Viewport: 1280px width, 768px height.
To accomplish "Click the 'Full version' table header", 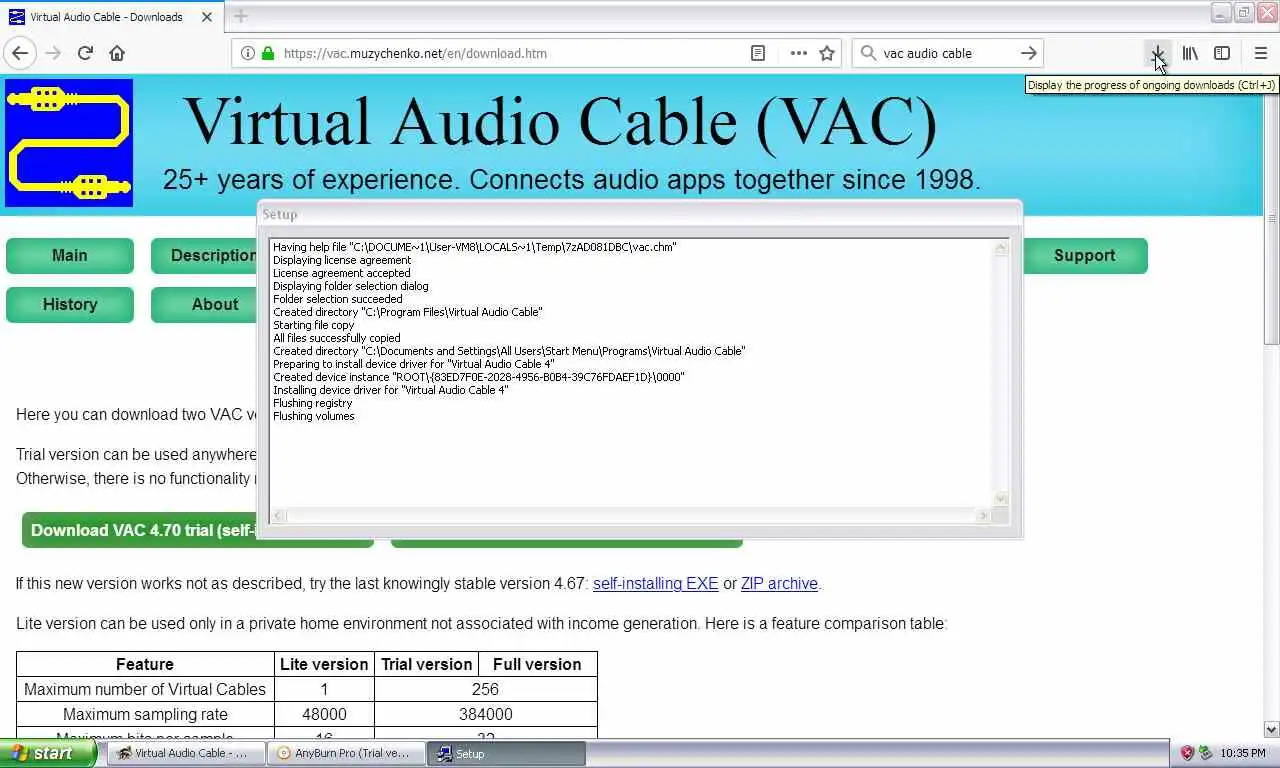I will click(x=537, y=664).
